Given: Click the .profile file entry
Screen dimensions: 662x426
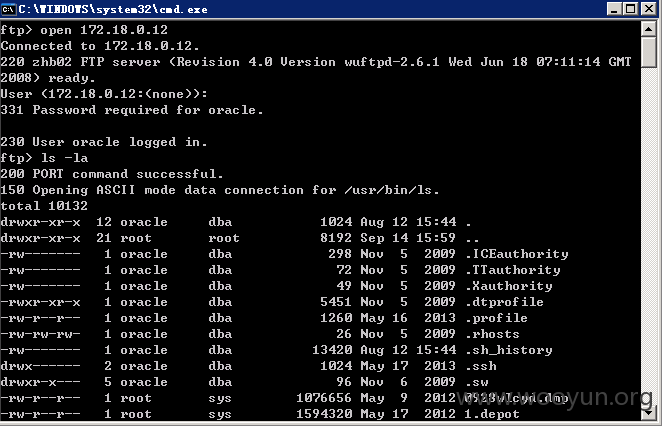Looking at the screenshot, I should click(x=496, y=318).
